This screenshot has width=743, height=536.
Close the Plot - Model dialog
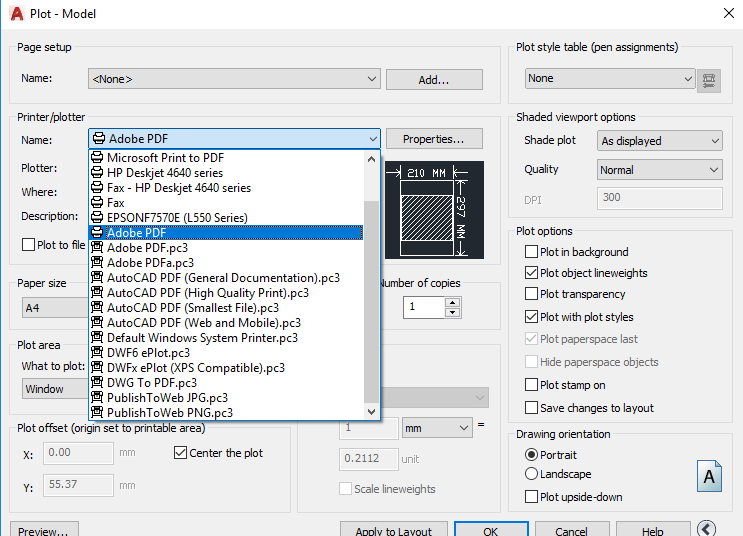[729, 13]
